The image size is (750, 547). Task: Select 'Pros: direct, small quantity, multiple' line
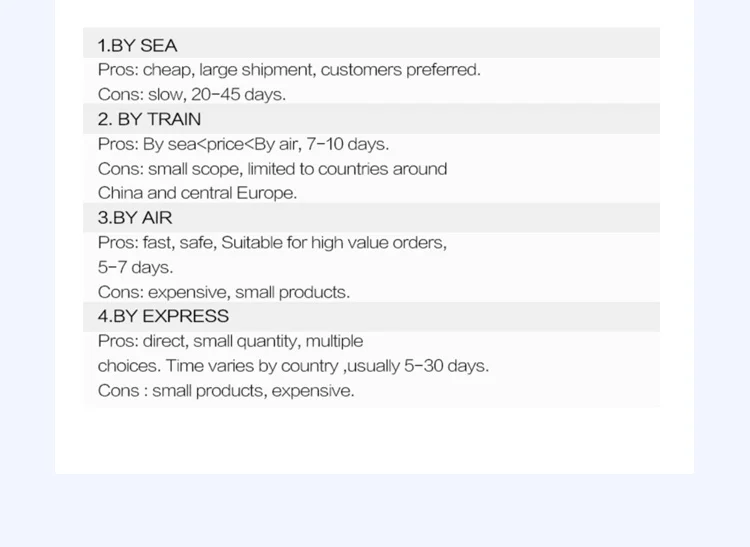[x=230, y=341]
